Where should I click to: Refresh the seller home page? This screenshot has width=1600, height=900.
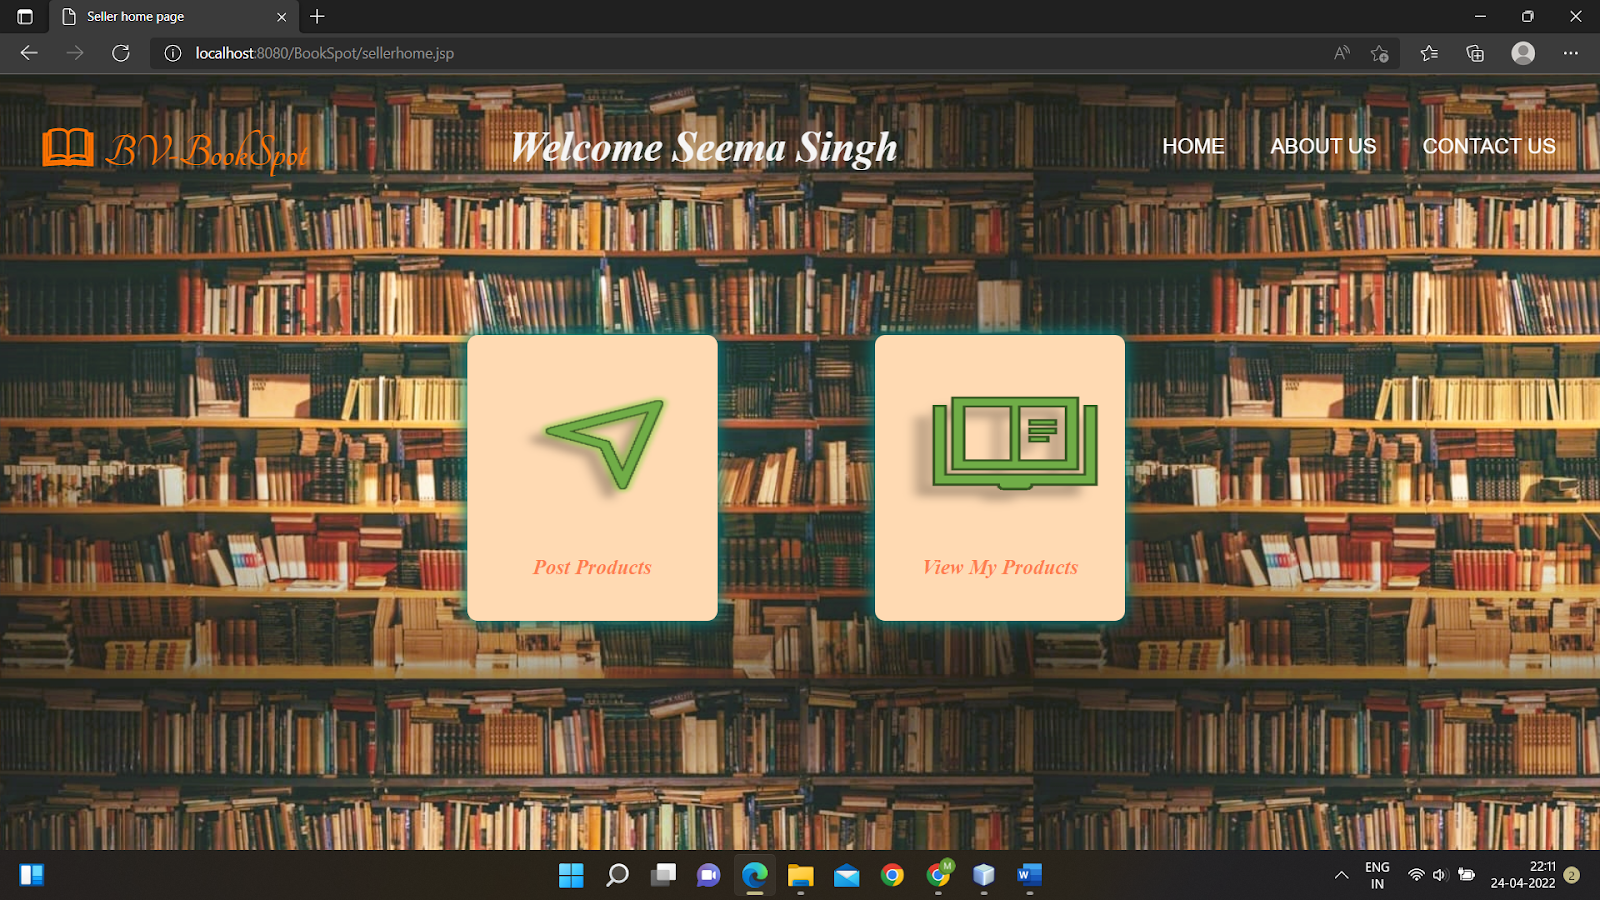pyautogui.click(x=121, y=53)
